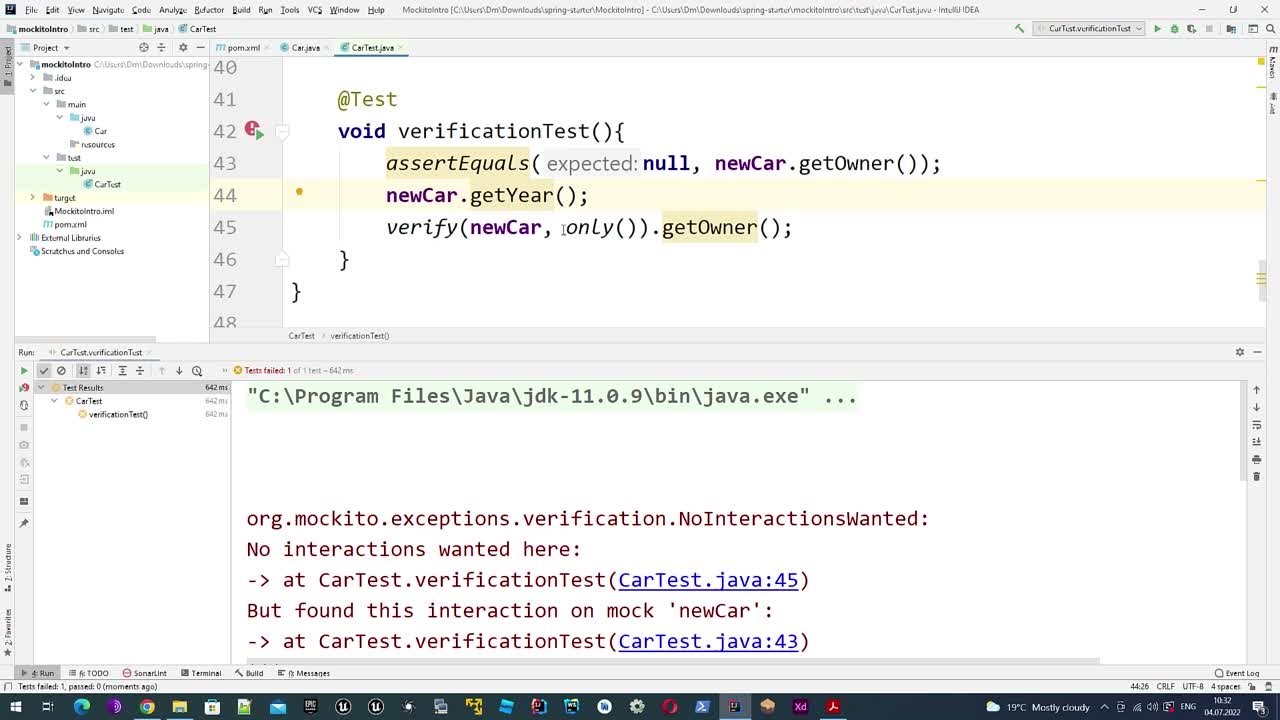The width and height of the screenshot is (1280, 720).
Task: Switch to the pom.xml editor tab
Action: click(x=243, y=47)
